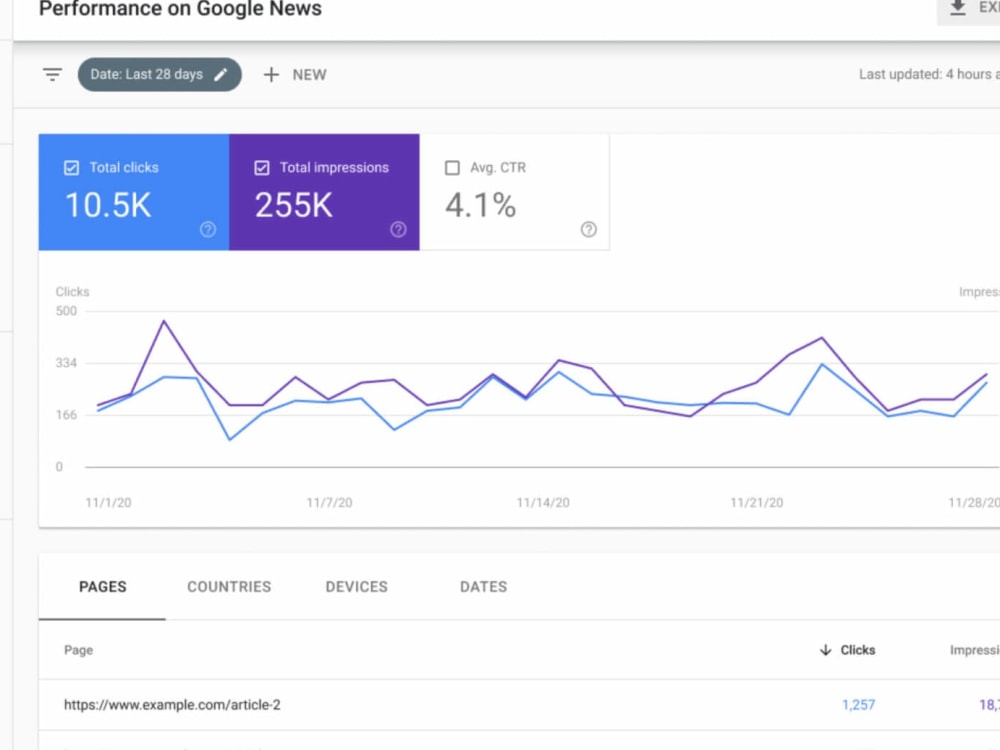Open the Dates tab
The image size is (1000, 750).
(483, 587)
